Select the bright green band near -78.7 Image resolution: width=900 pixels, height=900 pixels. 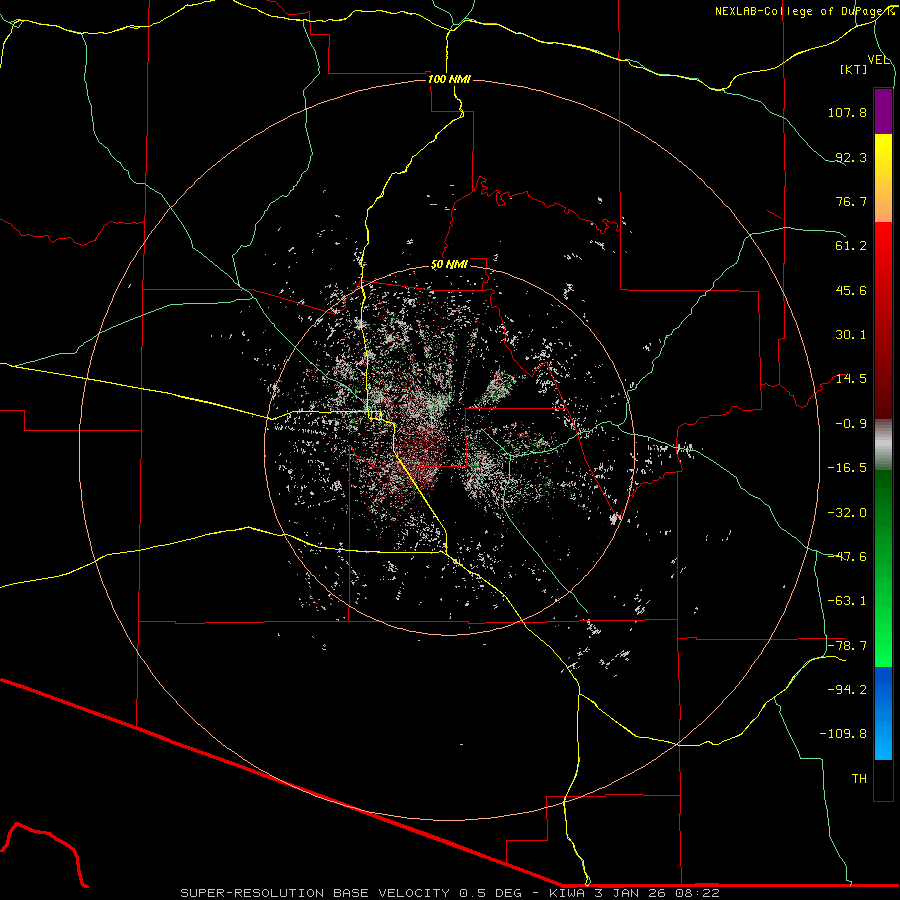(883, 655)
